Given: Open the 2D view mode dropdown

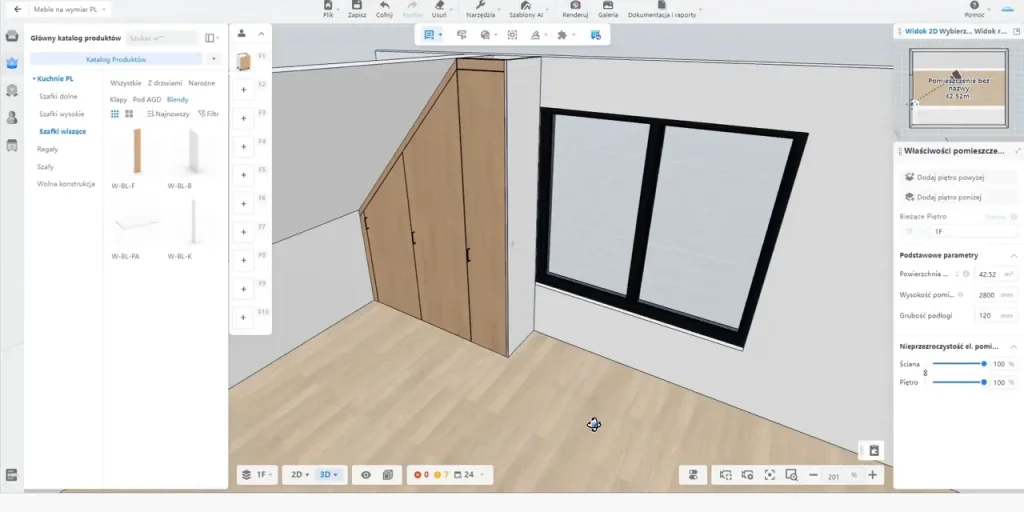Looking at the screenshot, I should point(300,475).
